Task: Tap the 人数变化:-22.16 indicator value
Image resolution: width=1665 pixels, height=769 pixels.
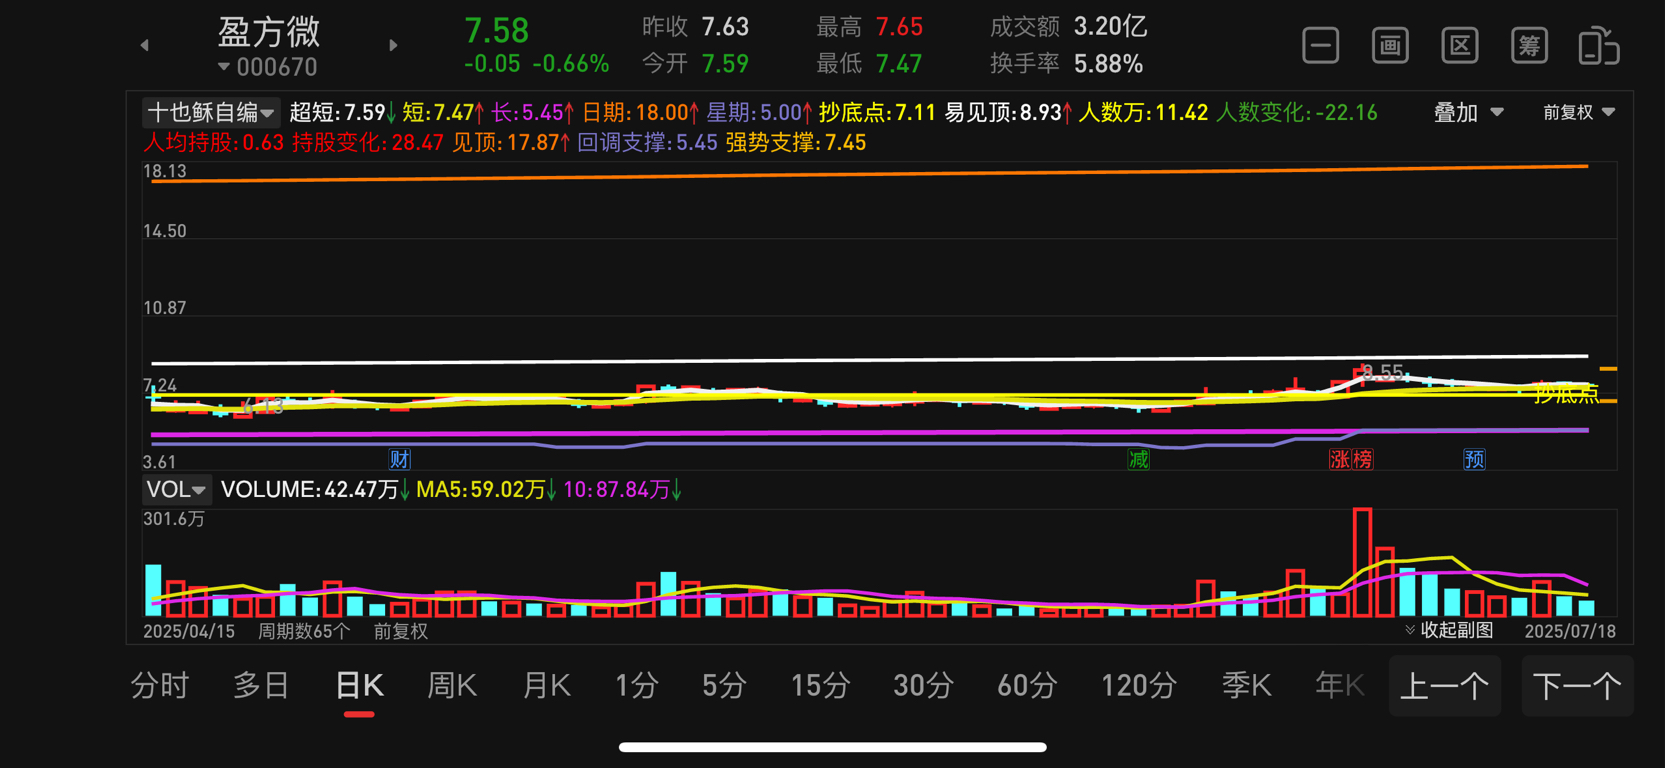Action: (1297, 112)
